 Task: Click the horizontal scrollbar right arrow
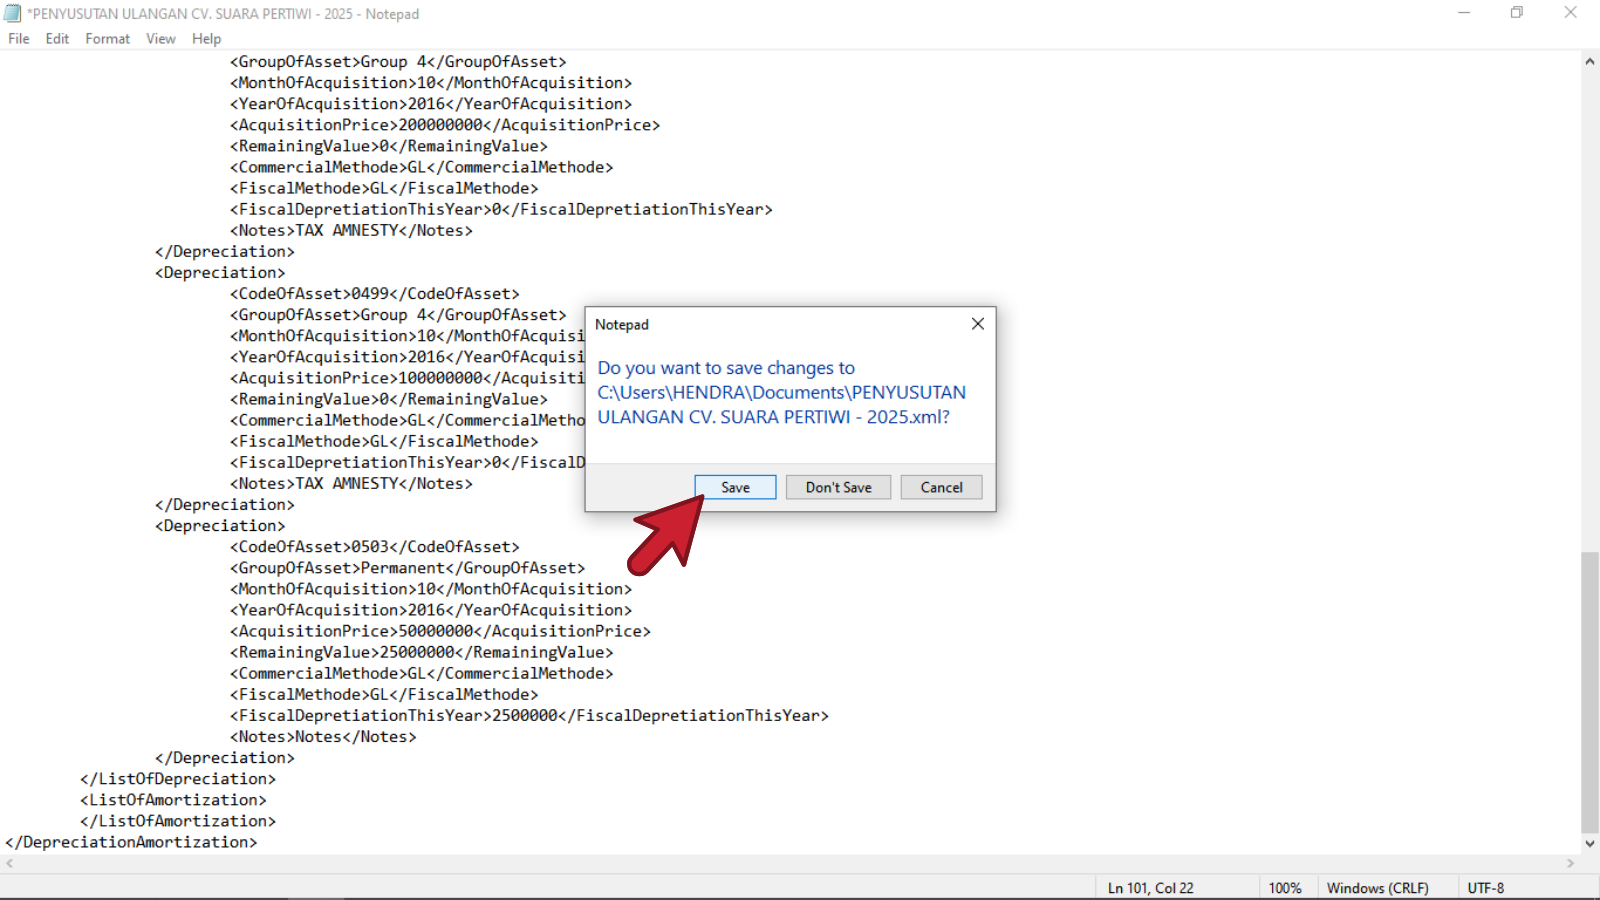coord(1571,863)
